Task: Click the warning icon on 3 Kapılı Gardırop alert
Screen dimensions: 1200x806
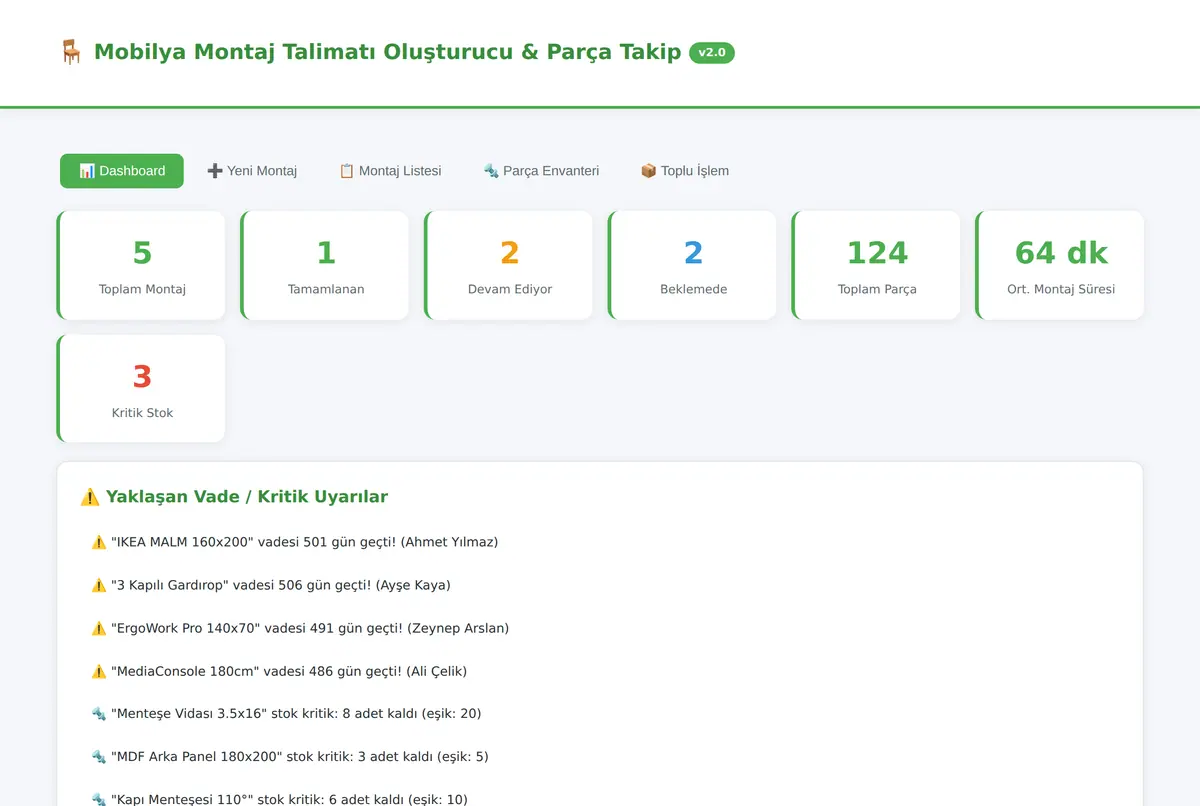Action: (x=99, y=585)
